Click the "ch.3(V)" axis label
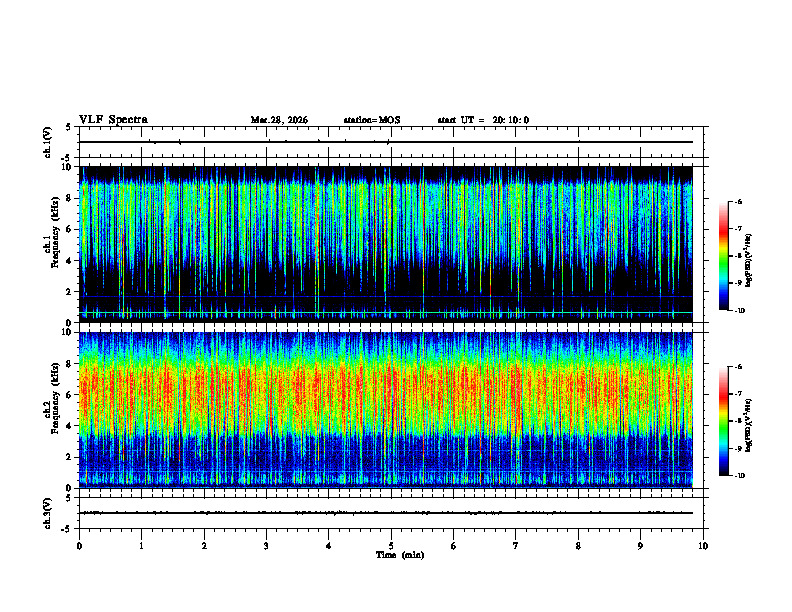The height and width of the screenshot is (612, 792). pyautogui.click(x=48, y=513)
